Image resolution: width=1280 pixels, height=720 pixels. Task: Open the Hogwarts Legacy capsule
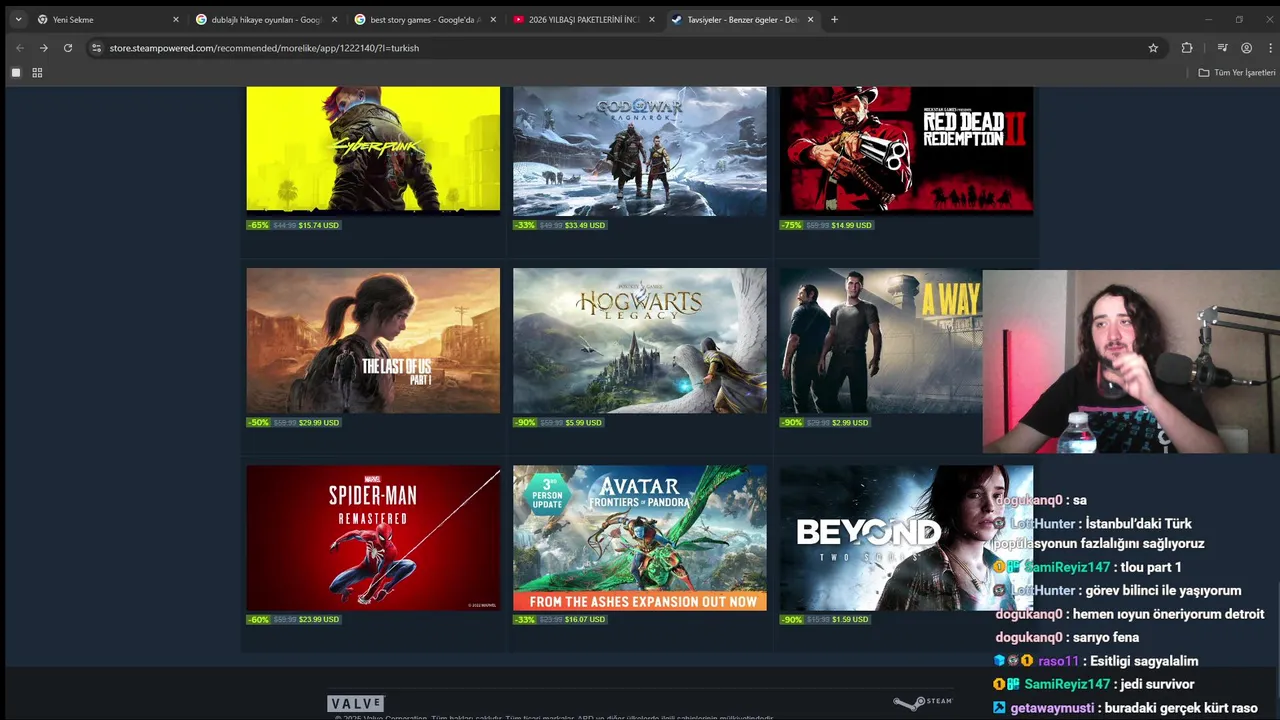[x=640, y=341]
